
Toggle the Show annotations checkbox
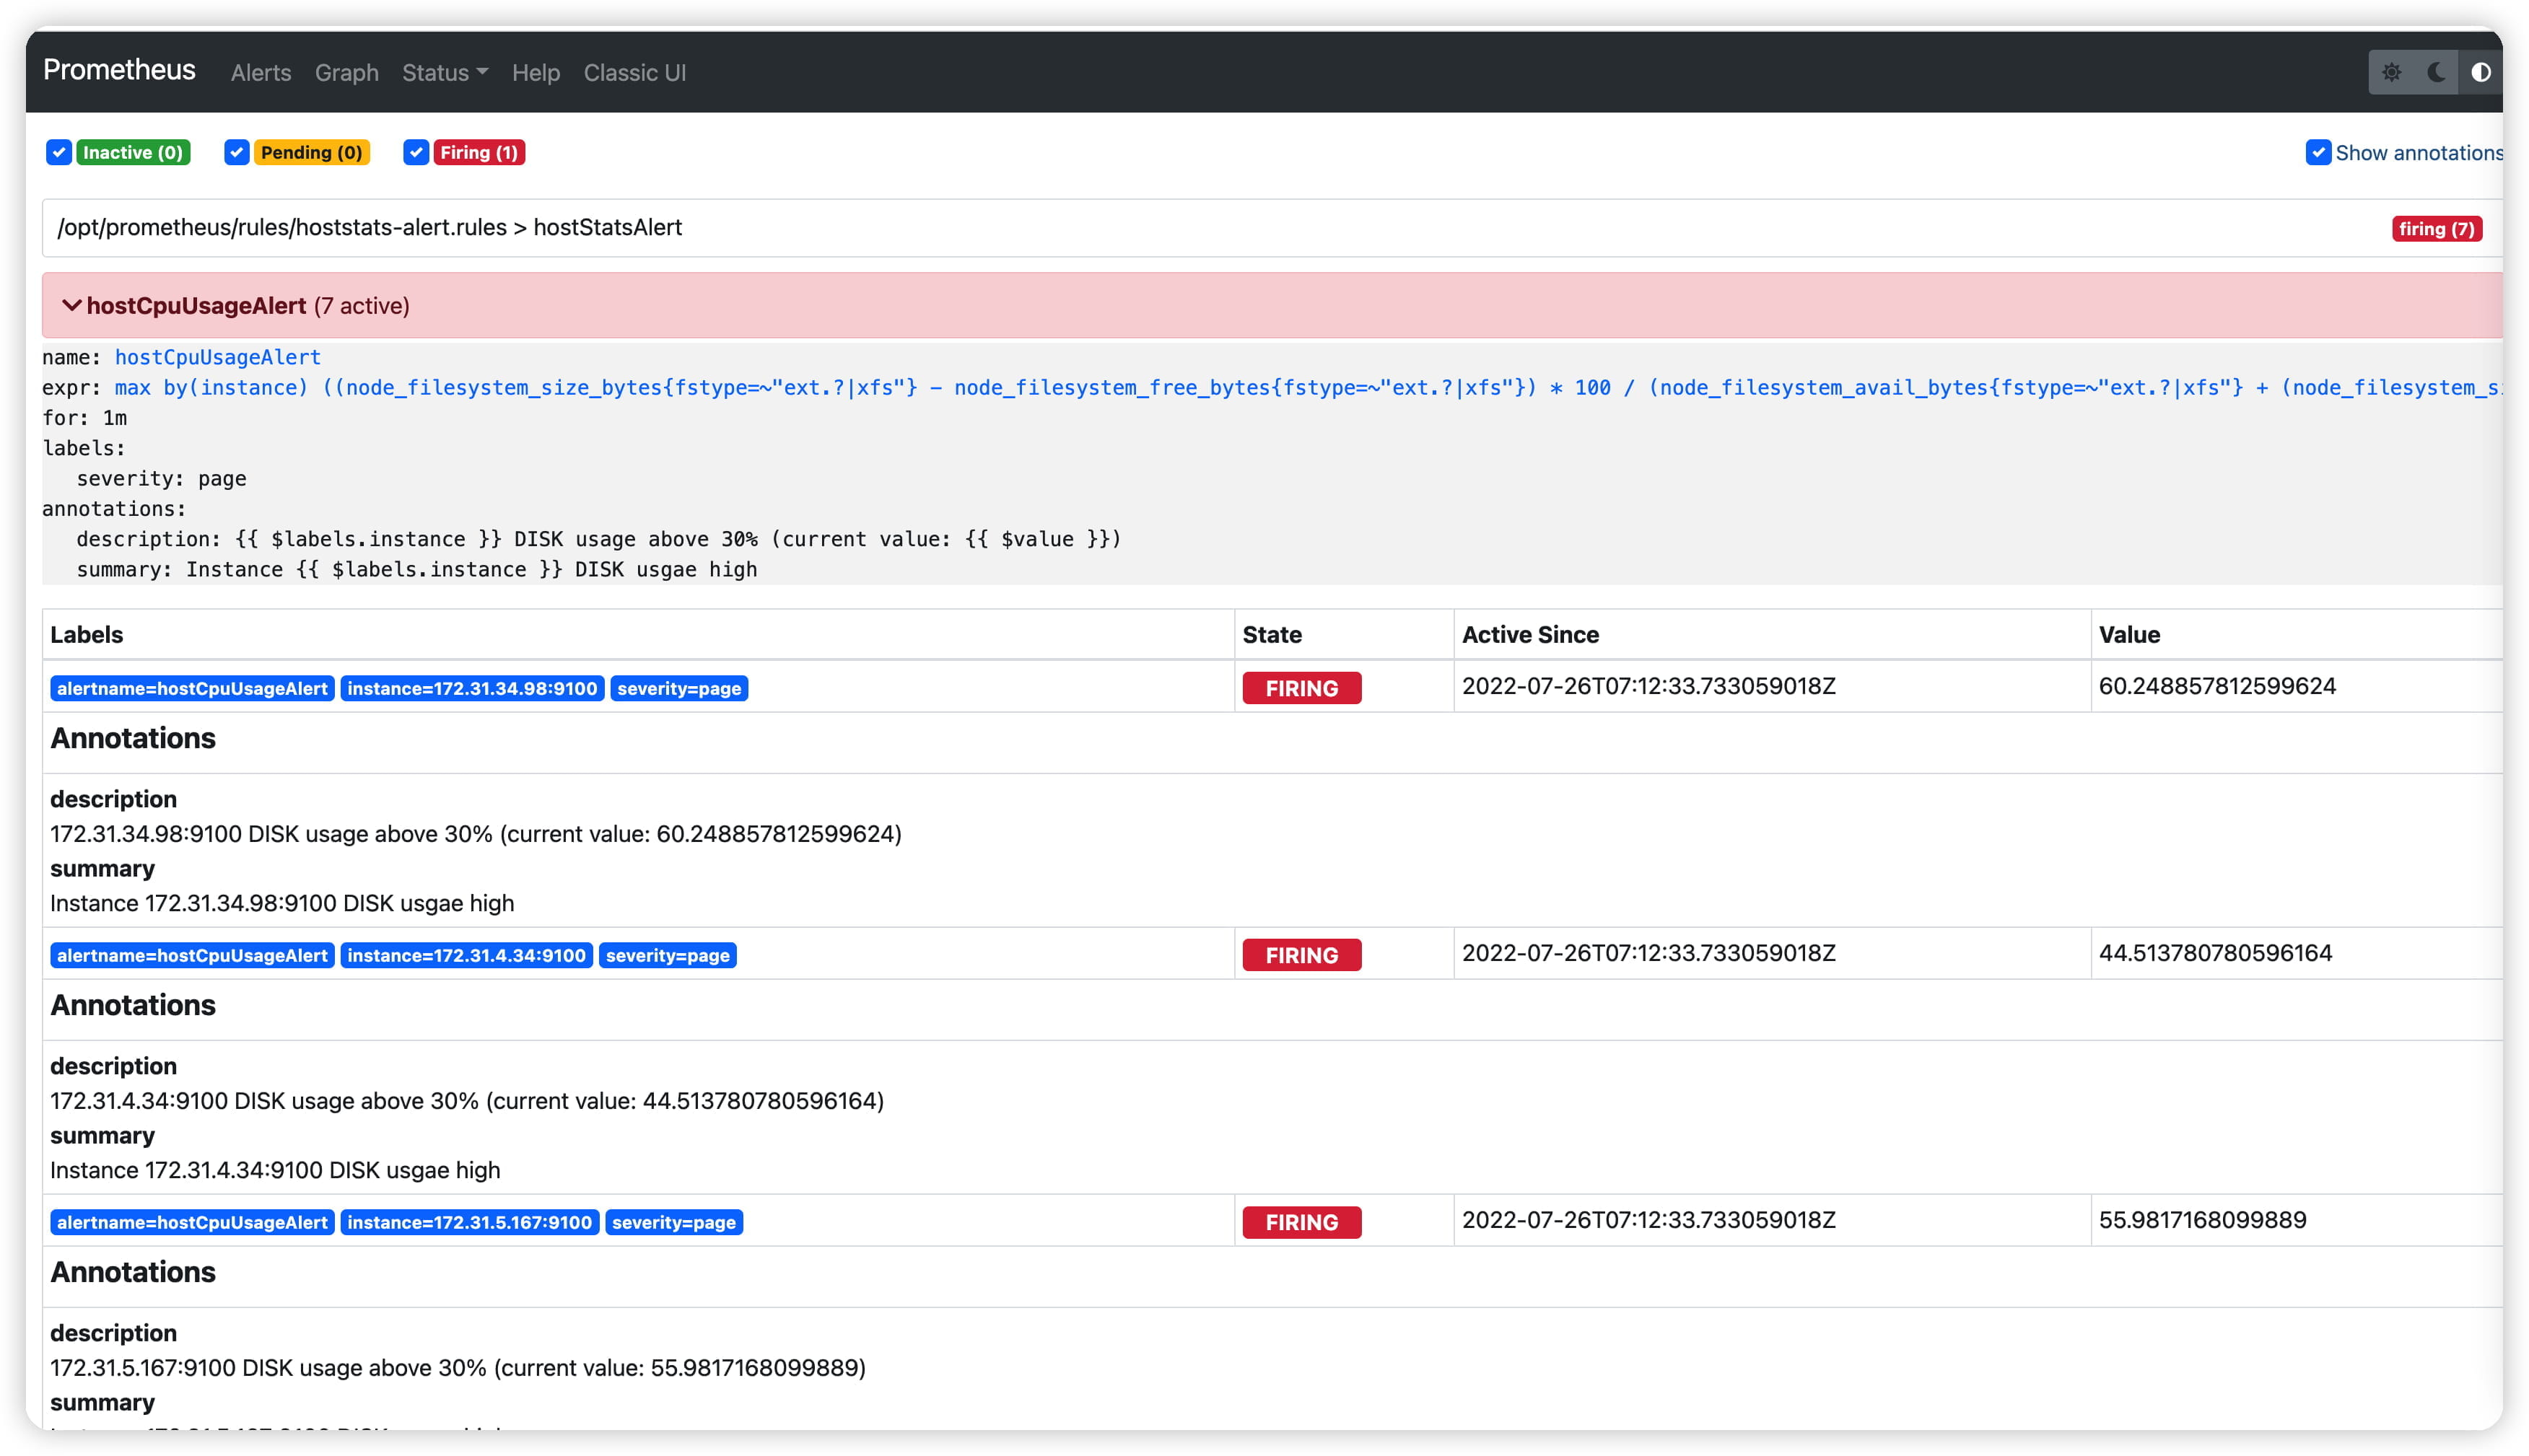pos(2318,152)
